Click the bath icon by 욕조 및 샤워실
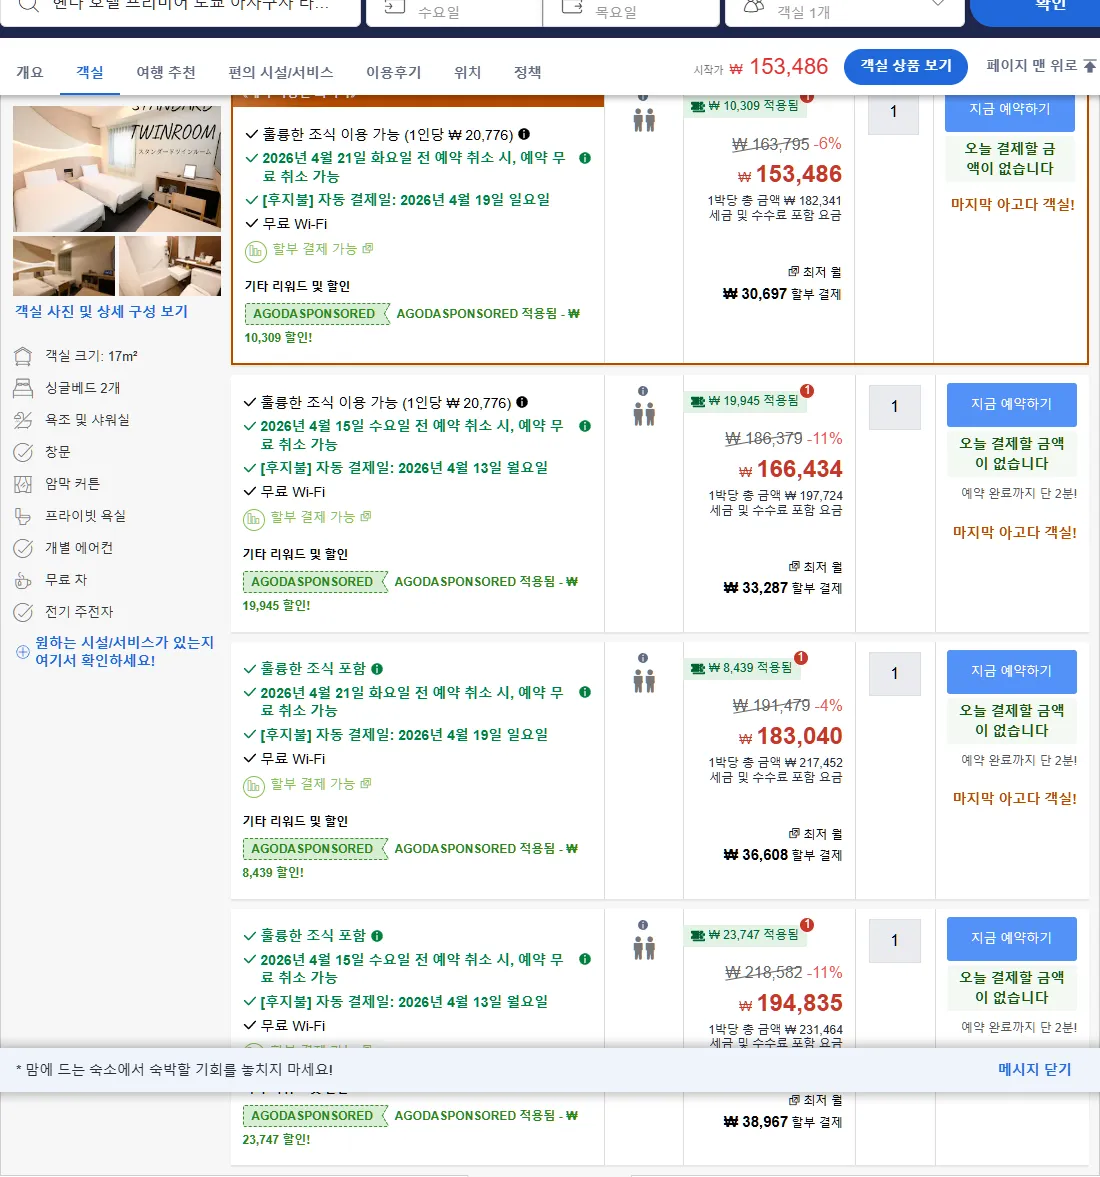The image size is (1100, 1177). [23, 420]
